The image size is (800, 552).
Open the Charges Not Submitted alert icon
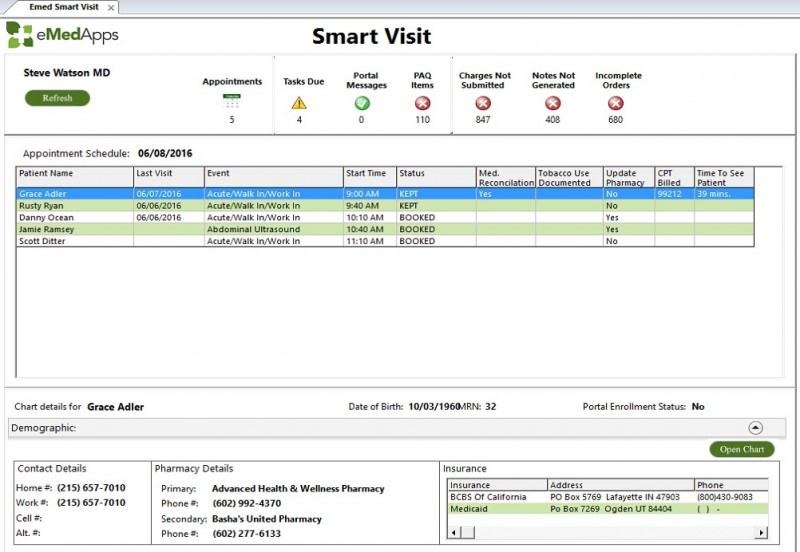coord(484,103)
